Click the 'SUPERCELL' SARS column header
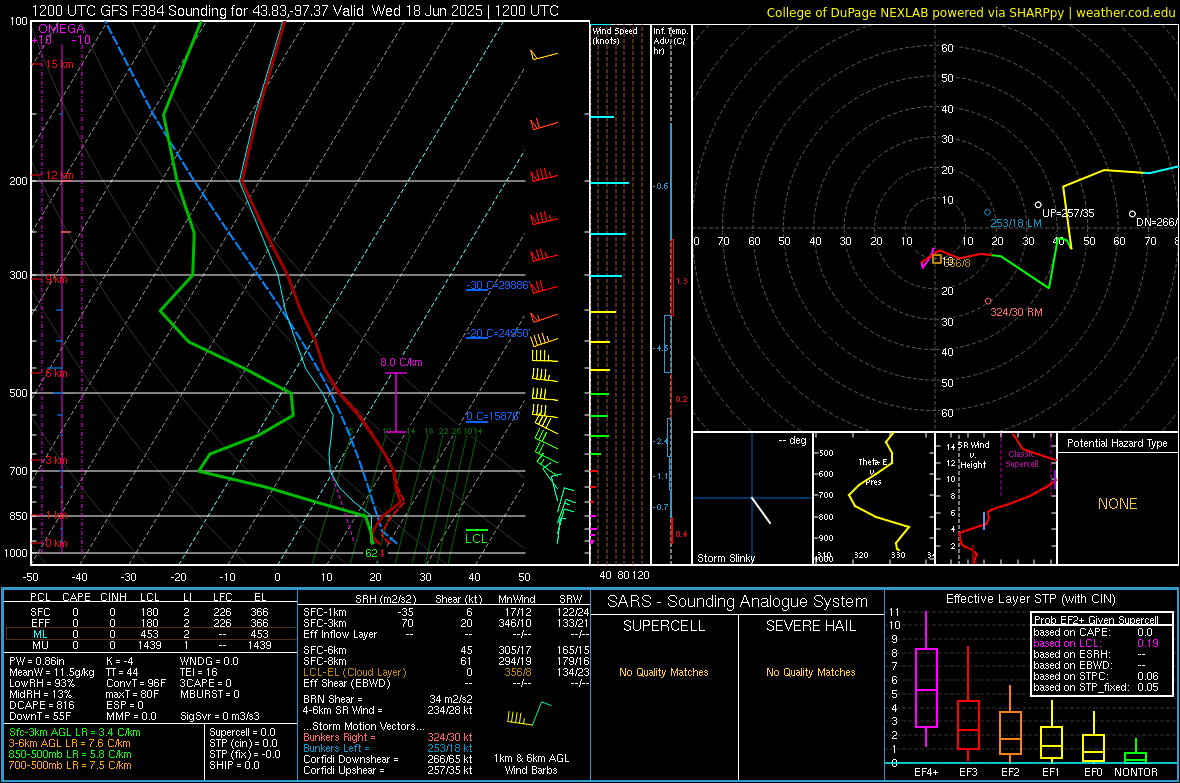The image size is (1180, 783). click(x=664, y=626)
